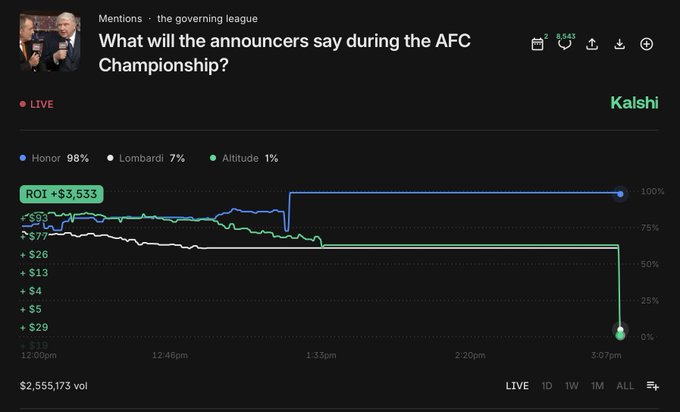
Task: Switch chart to 1W range
Action: (x=572, y=385)
